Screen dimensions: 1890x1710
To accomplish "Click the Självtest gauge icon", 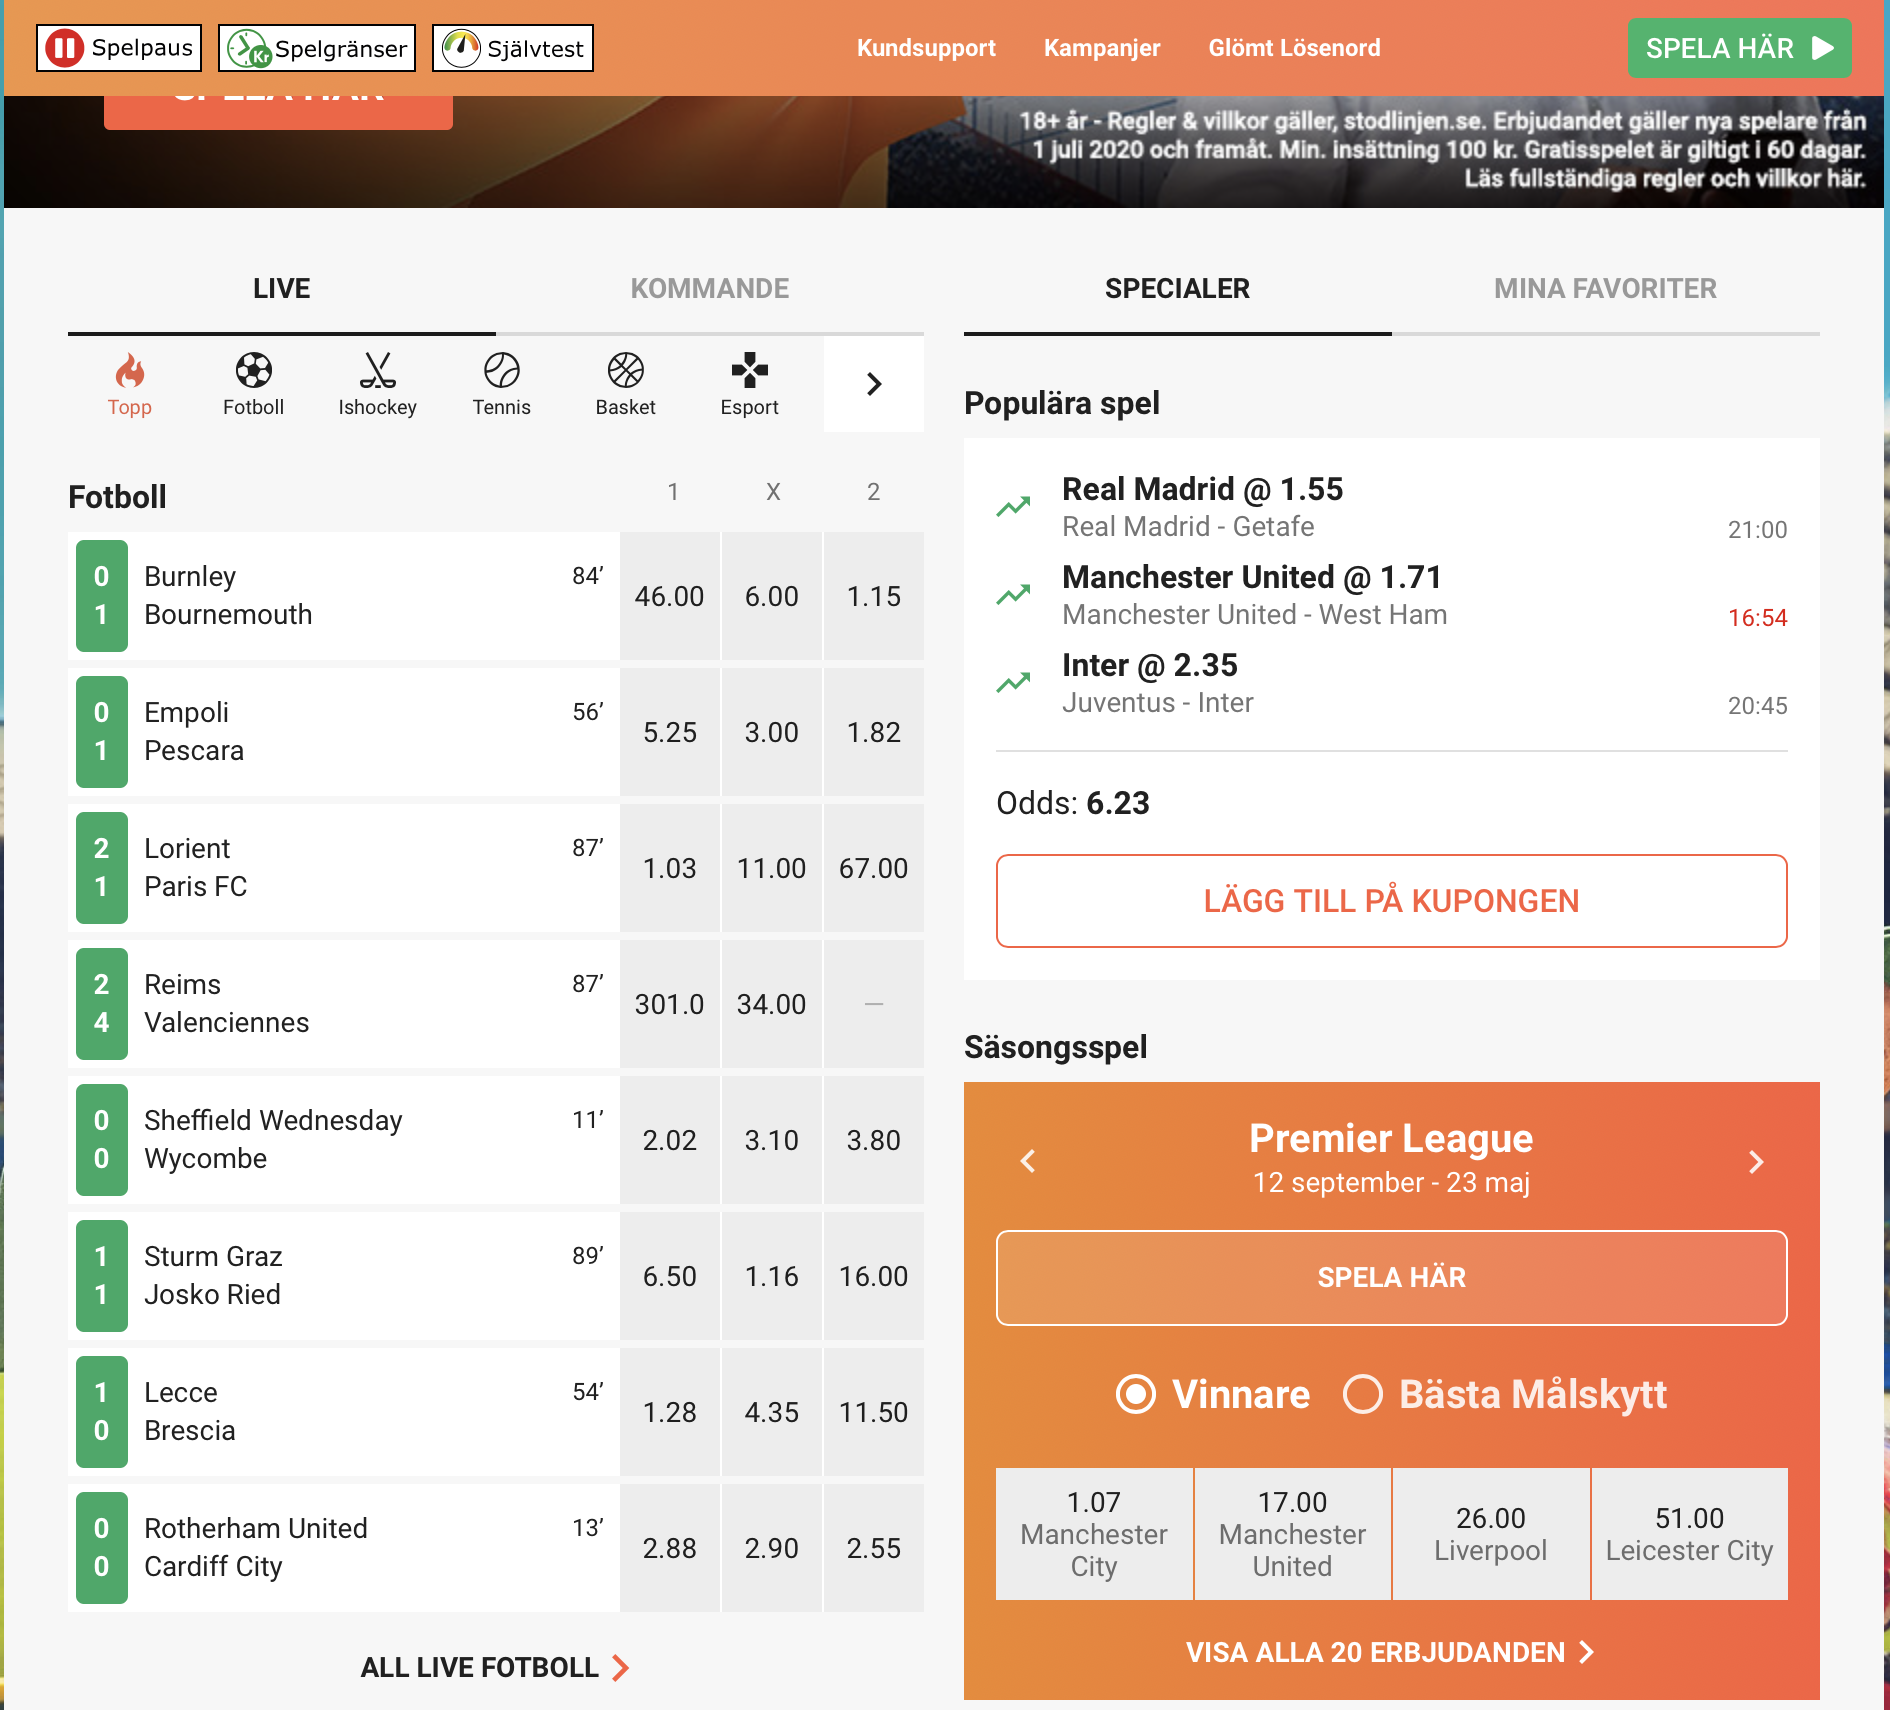I will pyautogui.click(x=461, y=46).
